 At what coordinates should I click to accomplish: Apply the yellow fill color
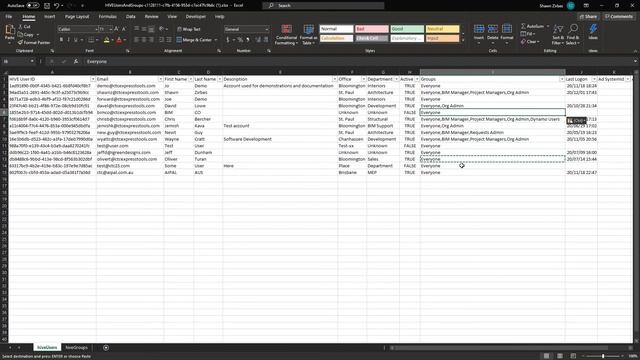coord(107,40)
